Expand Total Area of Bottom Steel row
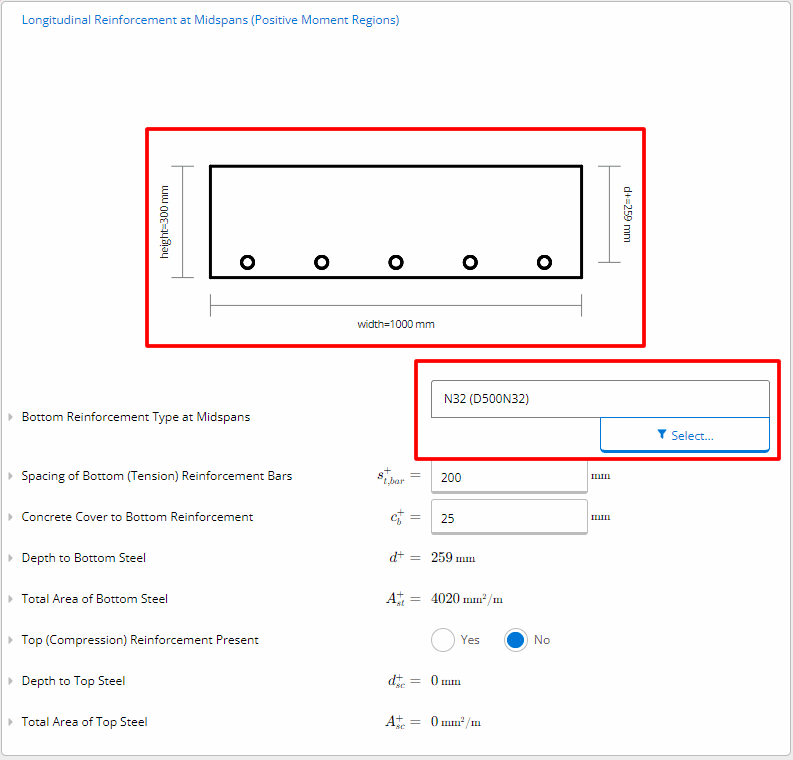 point(10,599)
